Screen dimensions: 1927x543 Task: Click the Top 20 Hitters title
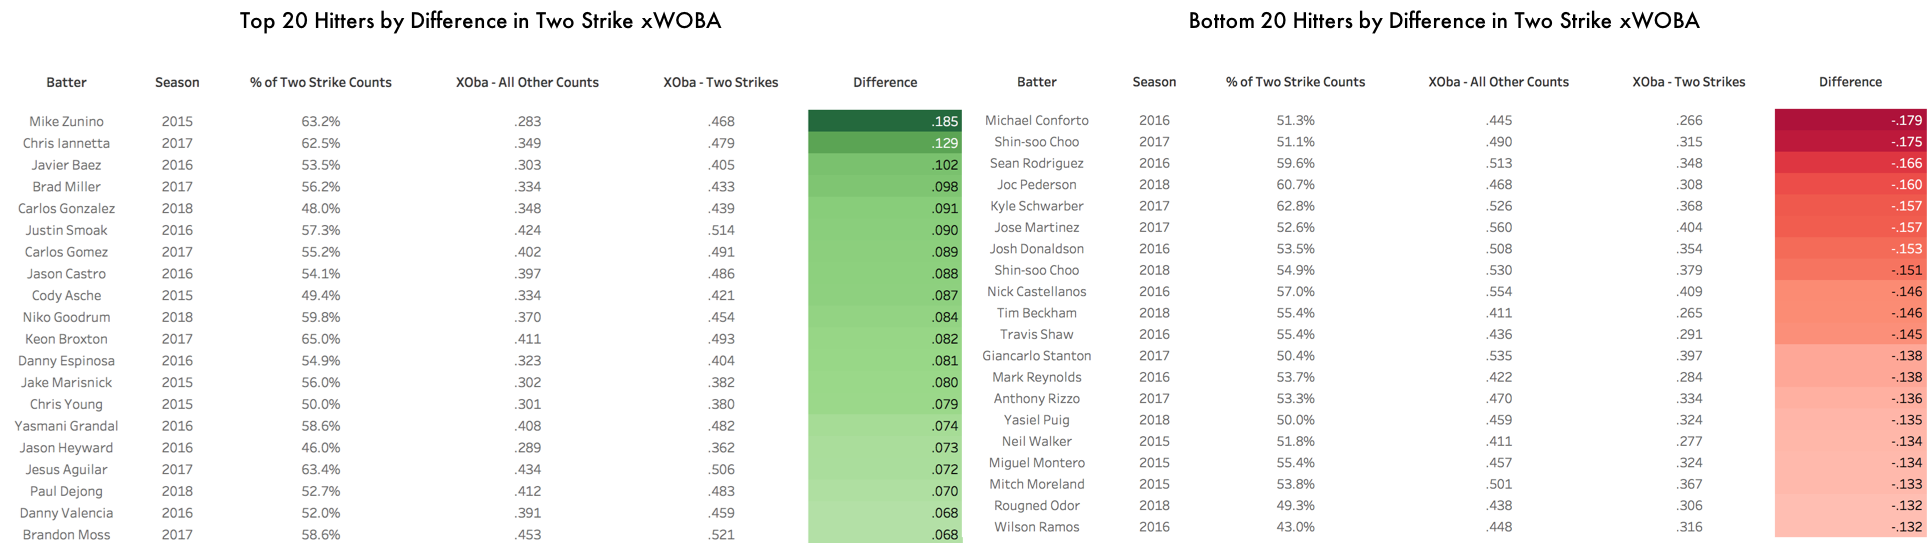pos(480,21)
